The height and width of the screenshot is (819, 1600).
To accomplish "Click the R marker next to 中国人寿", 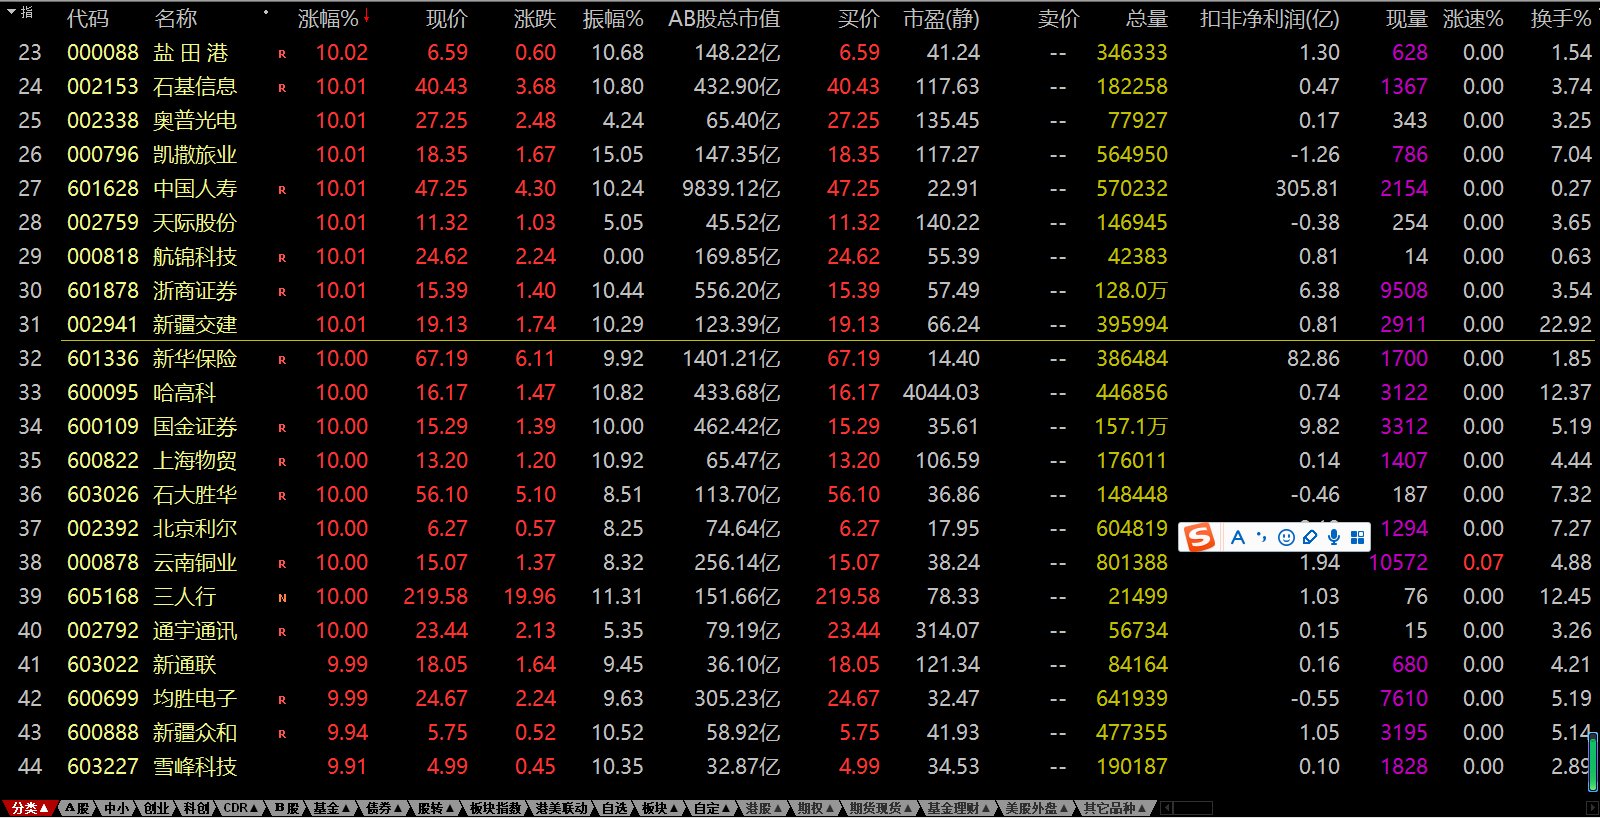I will 282,190.
